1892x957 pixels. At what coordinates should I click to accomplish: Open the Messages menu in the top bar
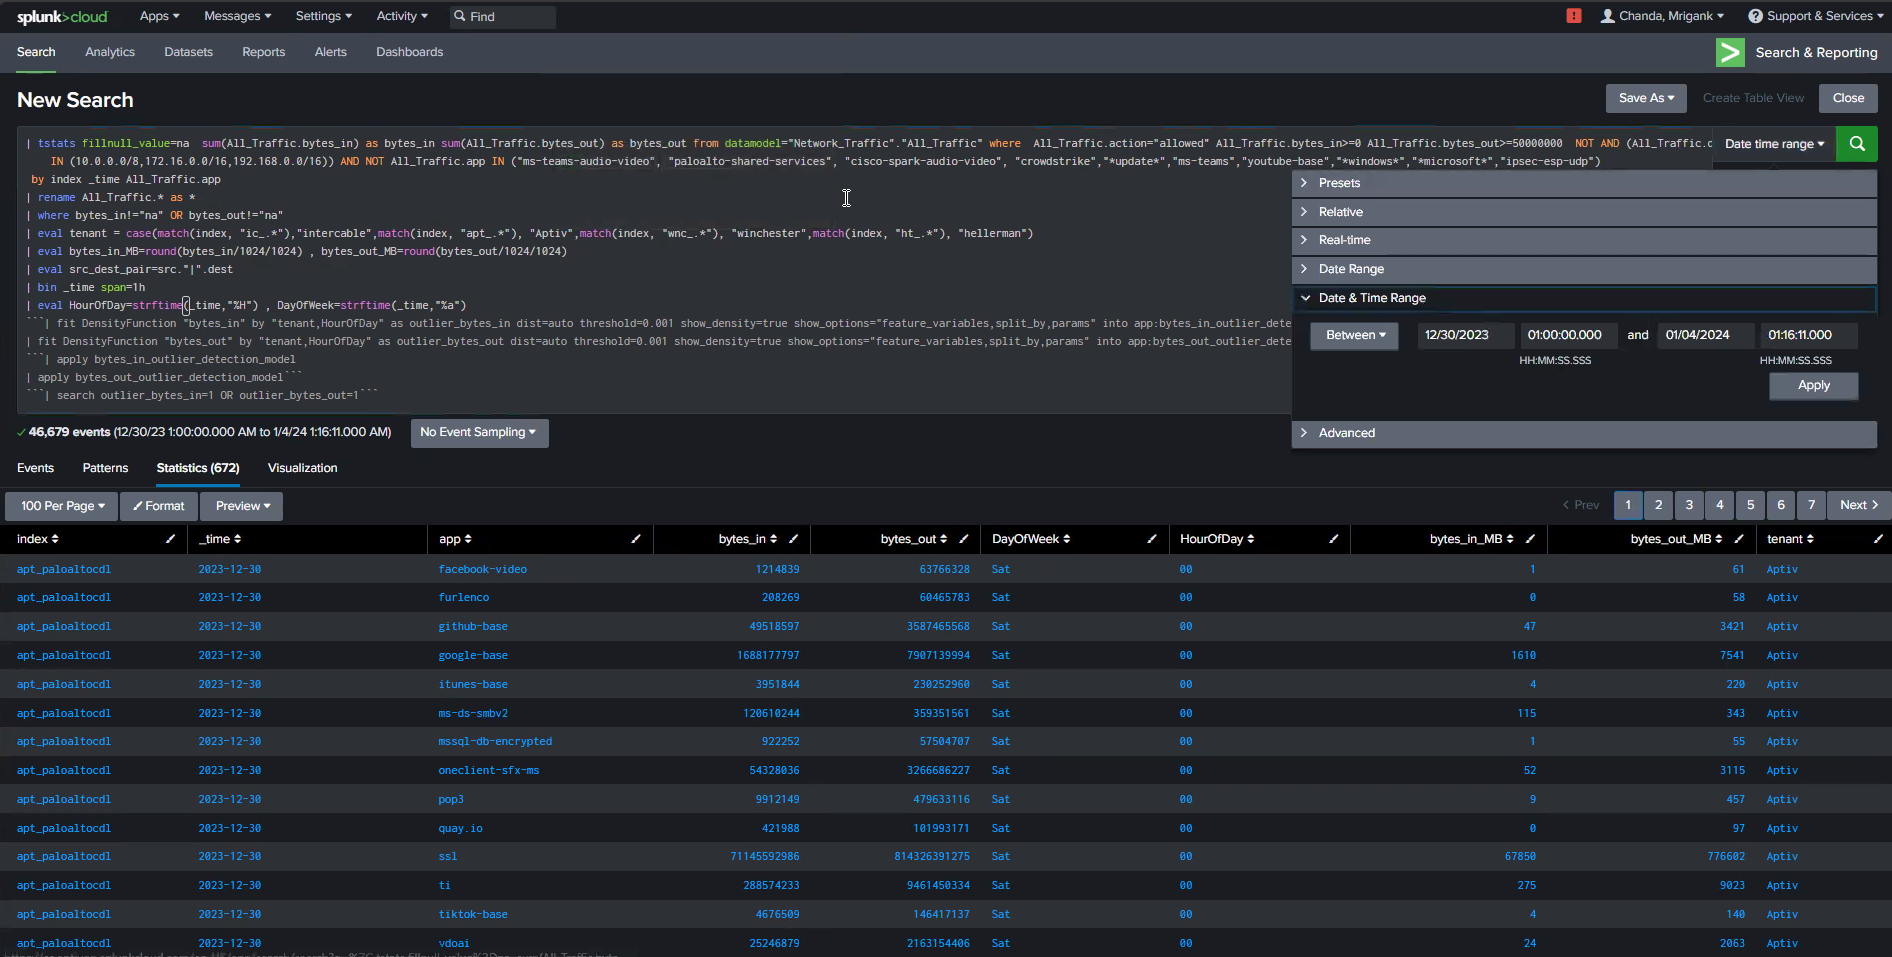236,16
